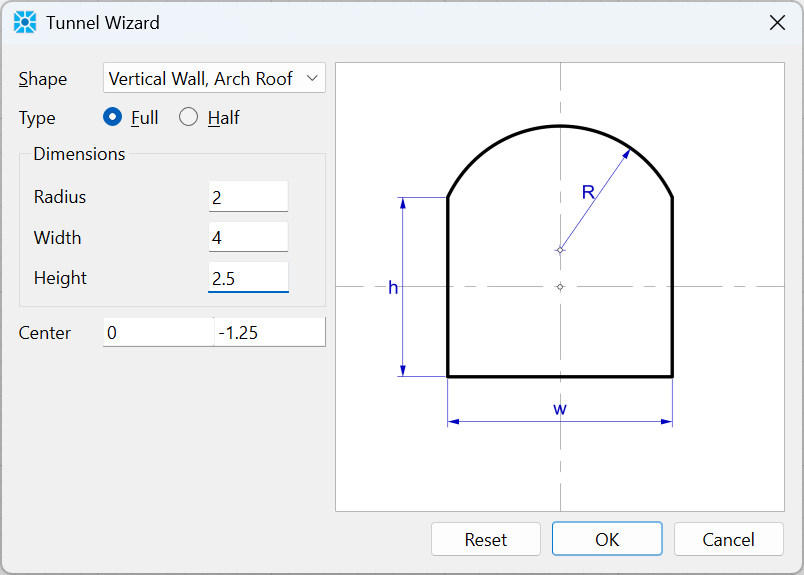Image resolution: width=804 pixels, height=575 pixels.
Task: Click the Height label text
Action: (60, 278)
